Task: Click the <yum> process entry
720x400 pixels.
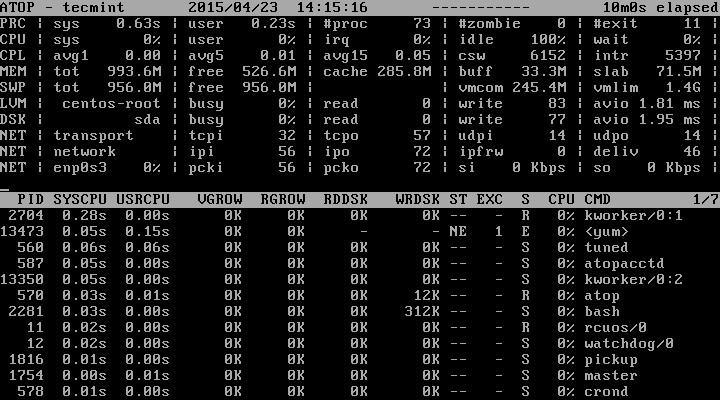Action: 606,231
